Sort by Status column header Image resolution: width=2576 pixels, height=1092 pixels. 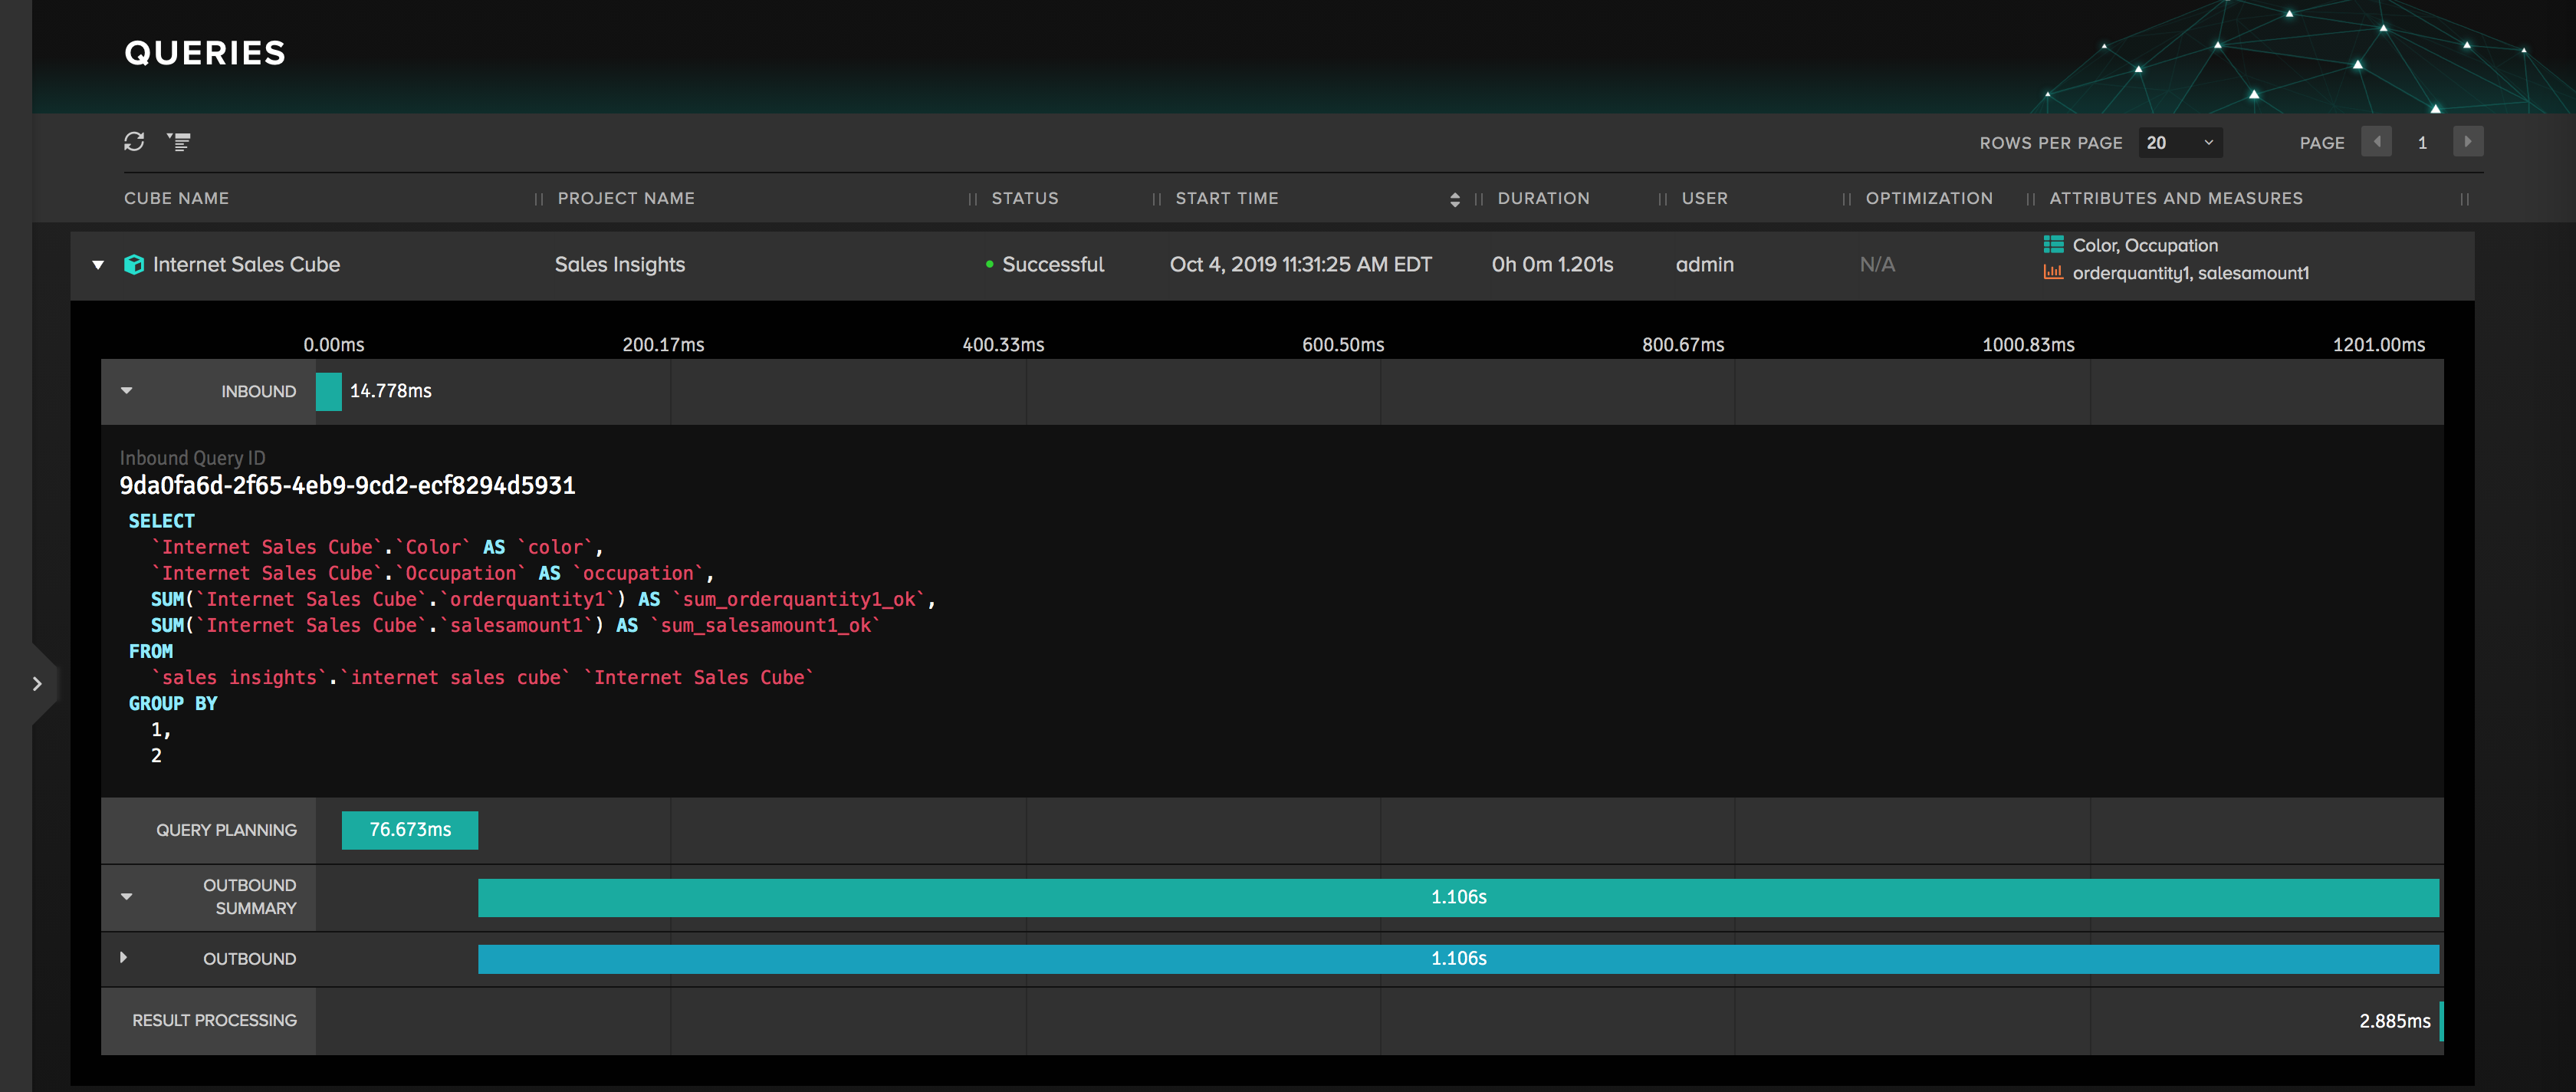[1025, 199]
